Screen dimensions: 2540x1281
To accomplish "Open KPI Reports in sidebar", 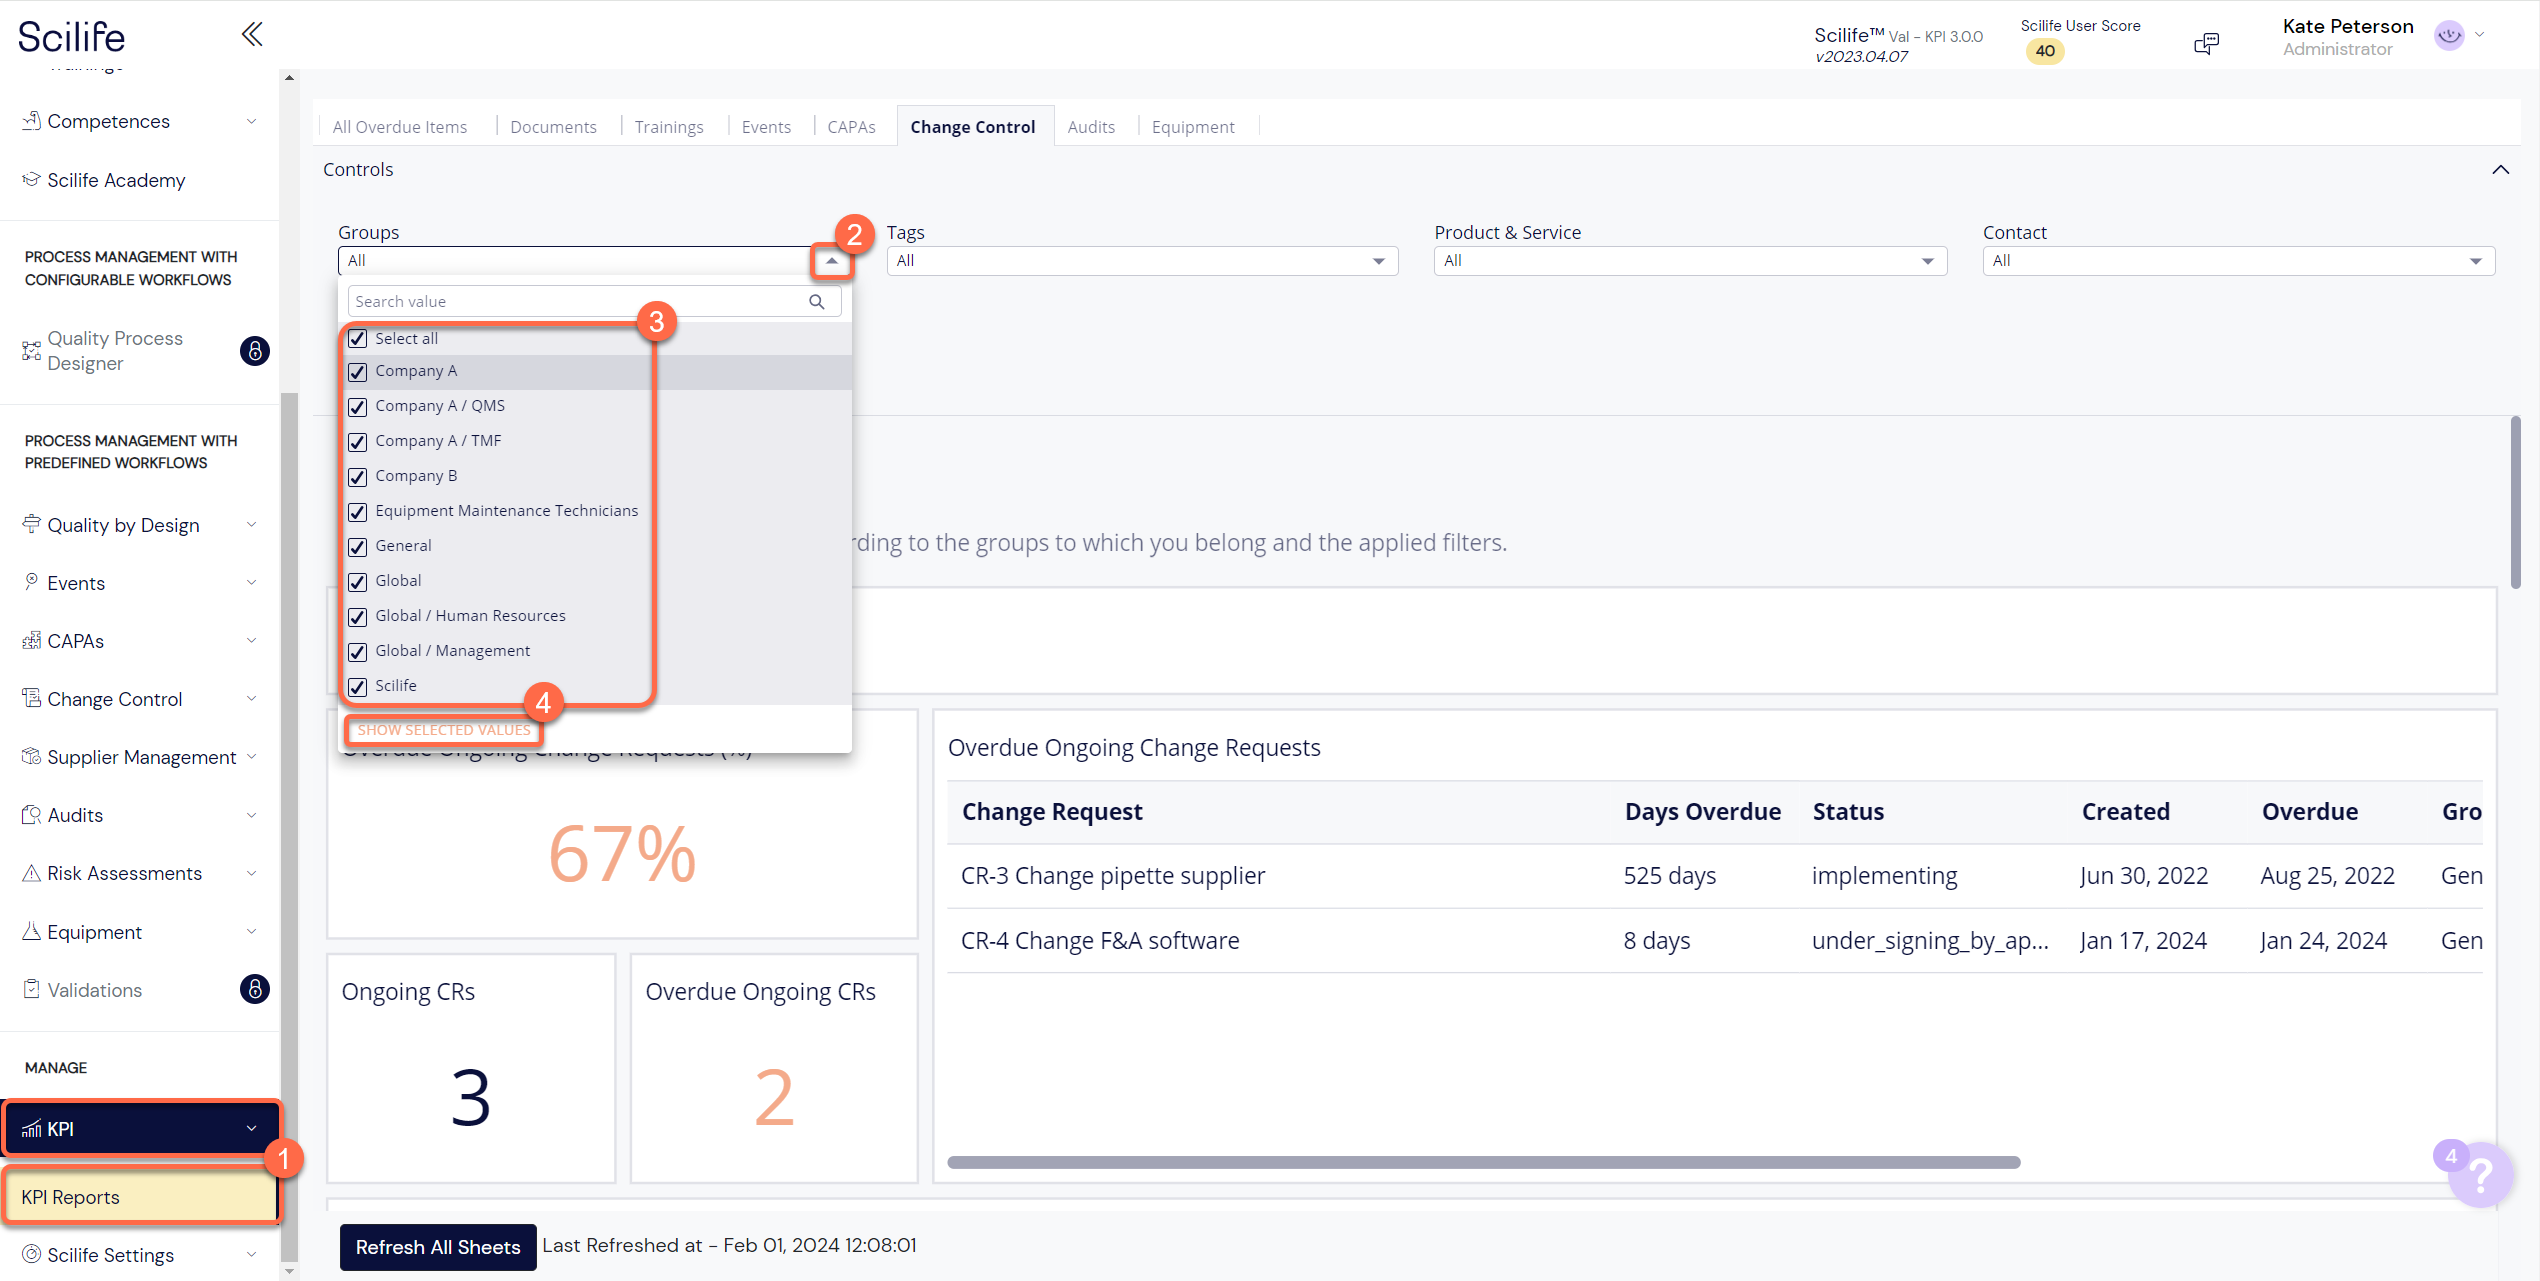I will [141, 1197].
